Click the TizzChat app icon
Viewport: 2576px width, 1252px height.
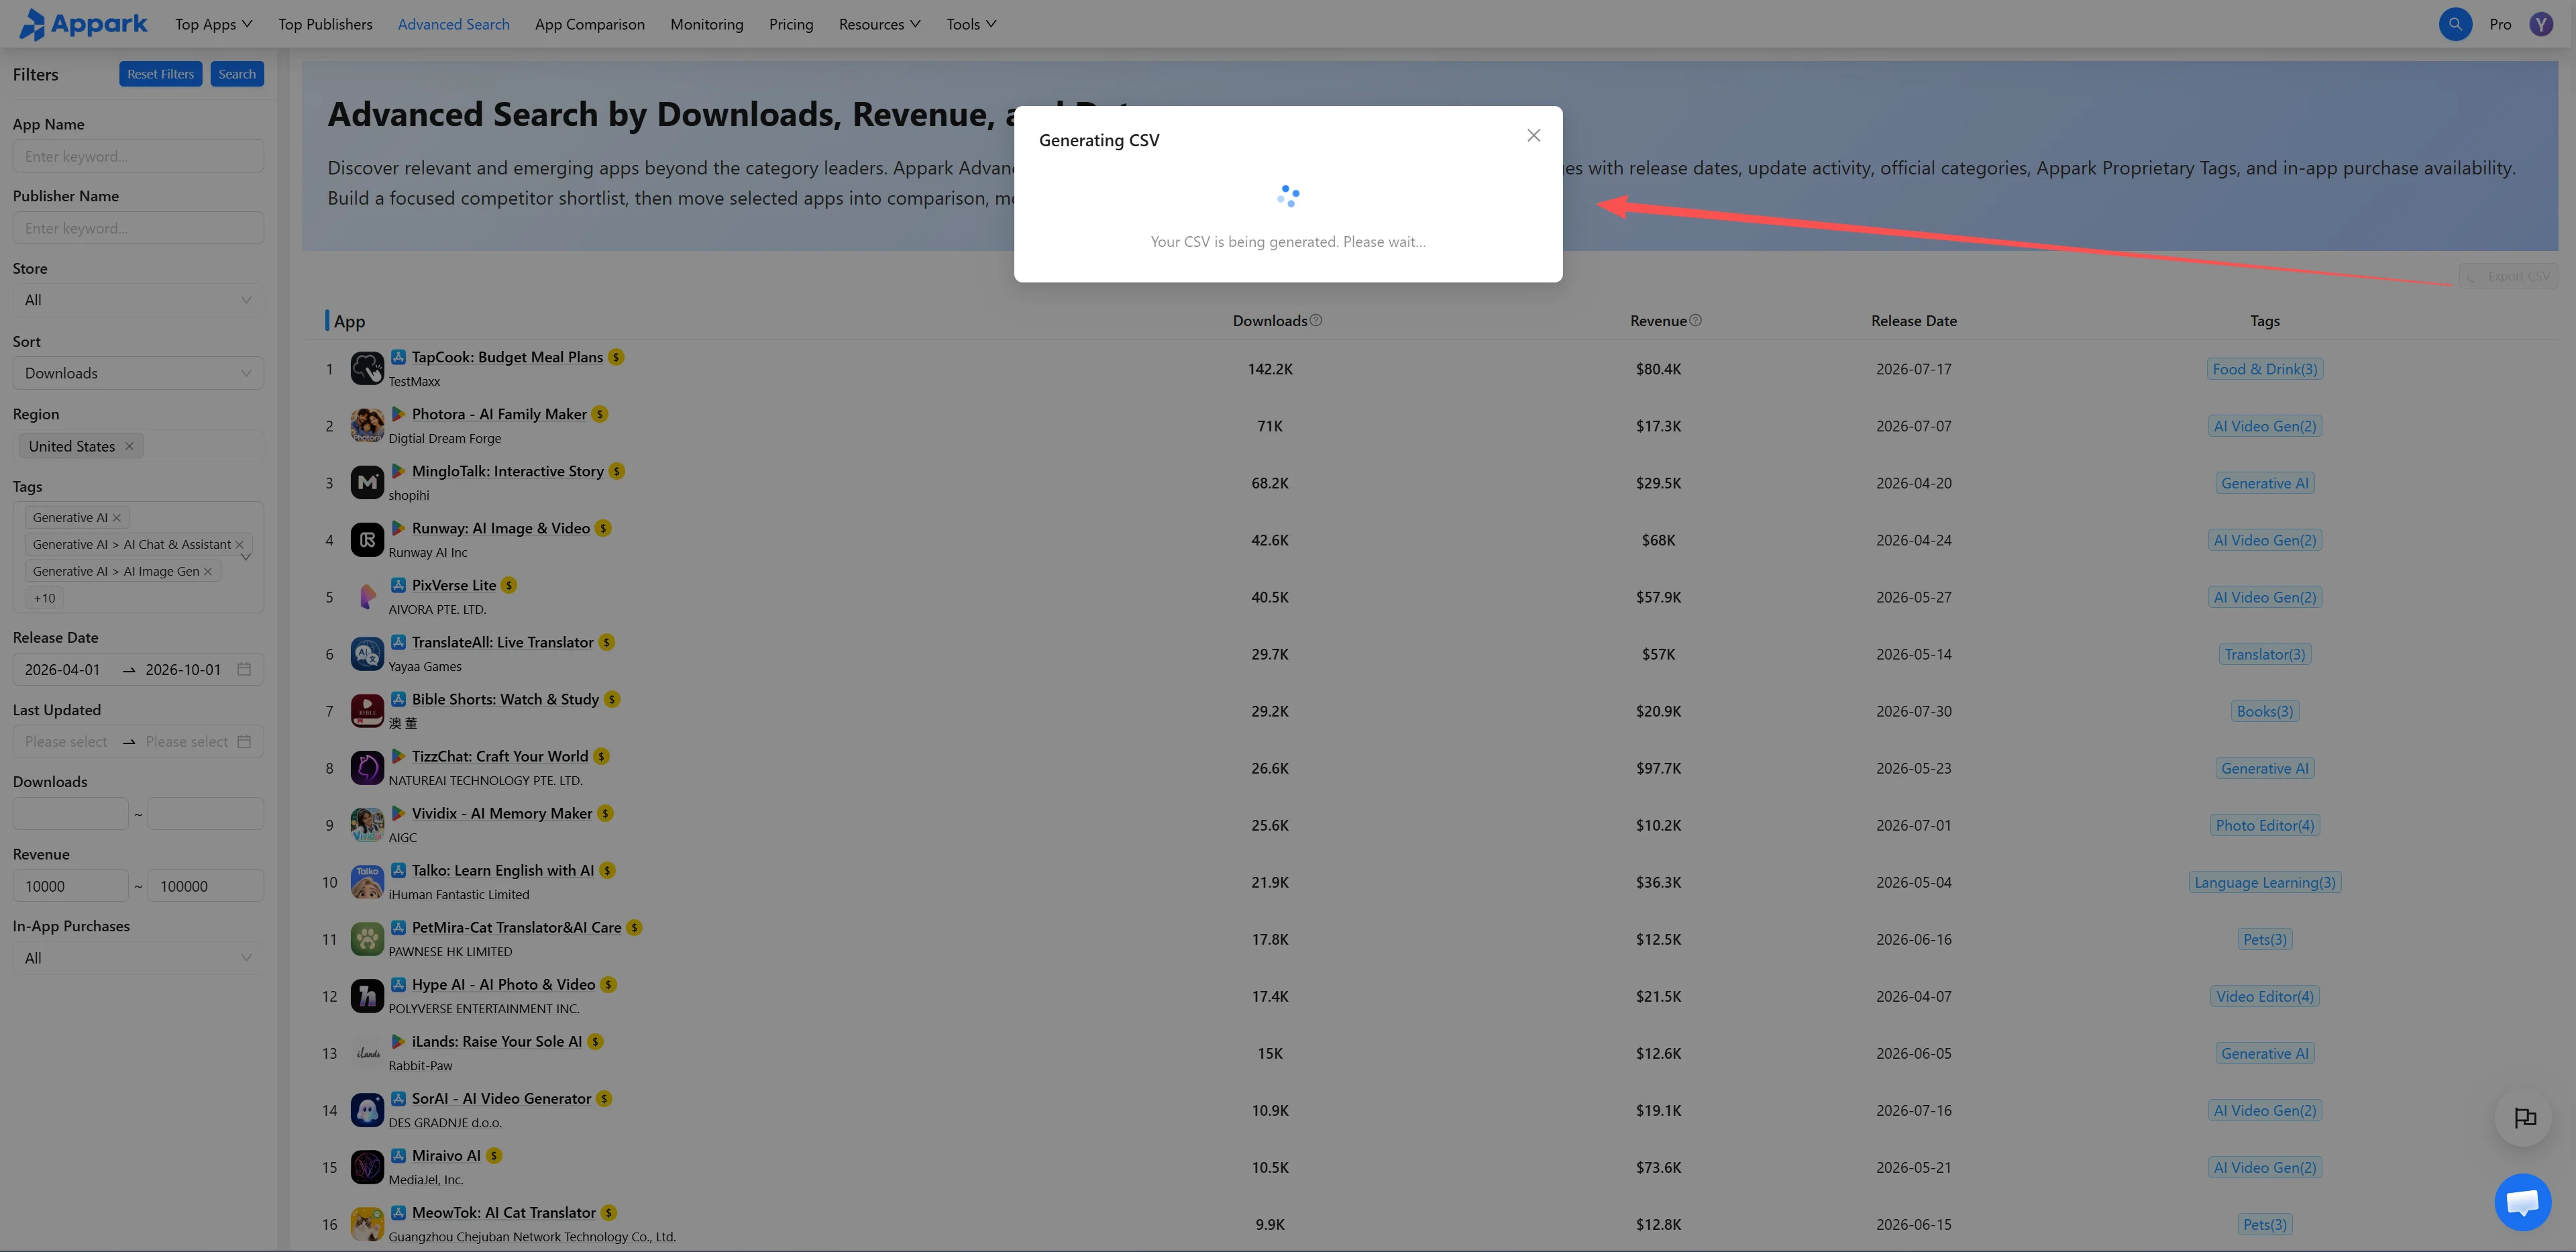(367, 768)
